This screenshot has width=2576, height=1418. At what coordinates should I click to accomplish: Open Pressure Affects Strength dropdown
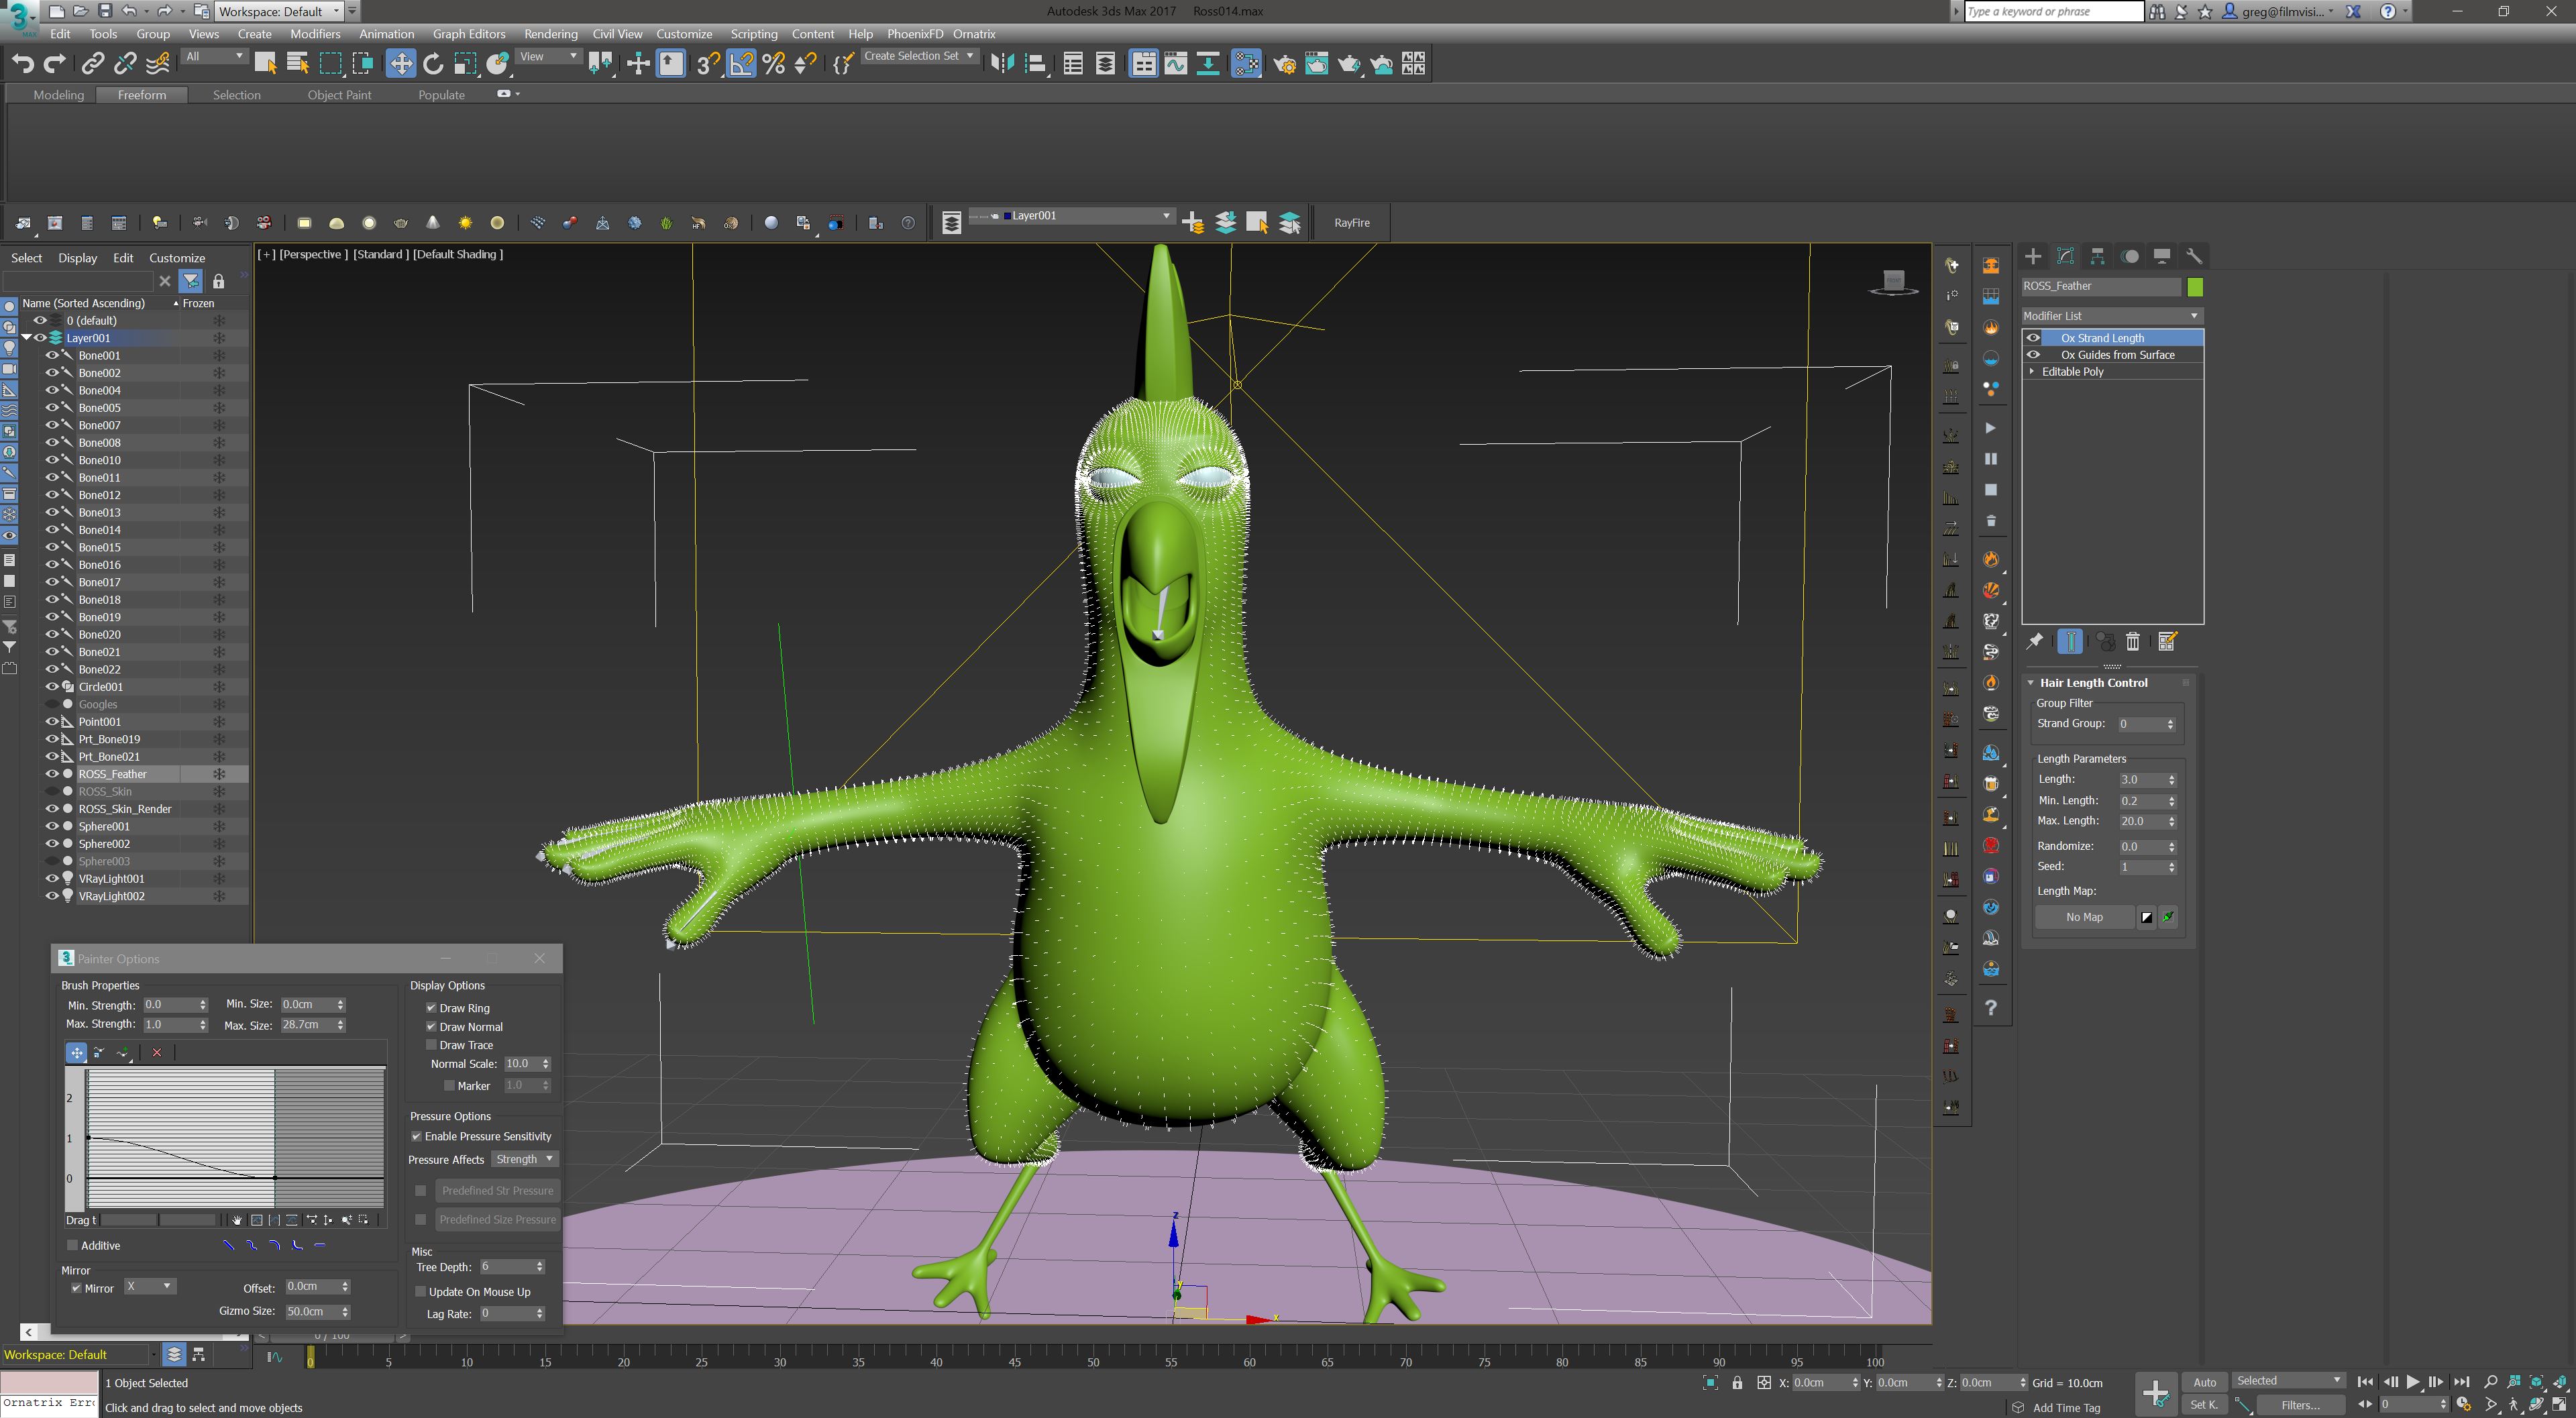(x=524, y=1159)
